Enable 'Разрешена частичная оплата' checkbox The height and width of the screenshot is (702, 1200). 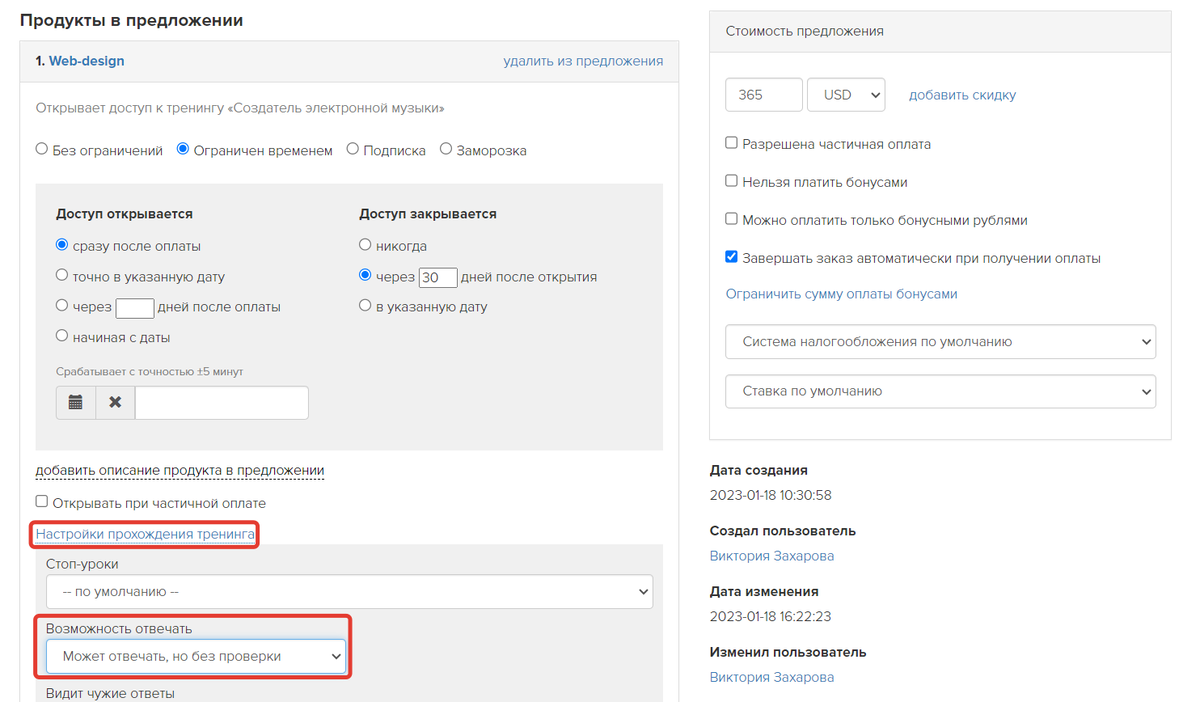coord(732,144)
